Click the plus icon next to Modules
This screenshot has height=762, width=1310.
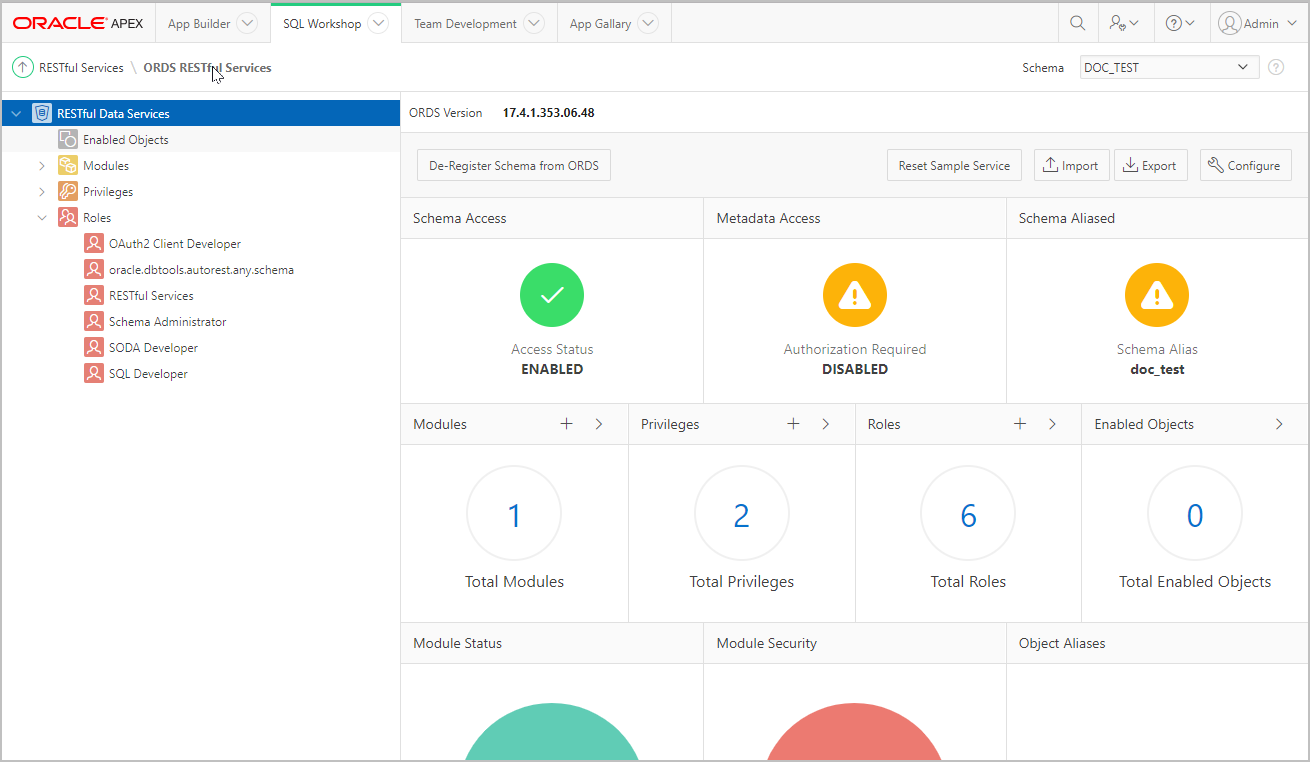pos(566,424)
